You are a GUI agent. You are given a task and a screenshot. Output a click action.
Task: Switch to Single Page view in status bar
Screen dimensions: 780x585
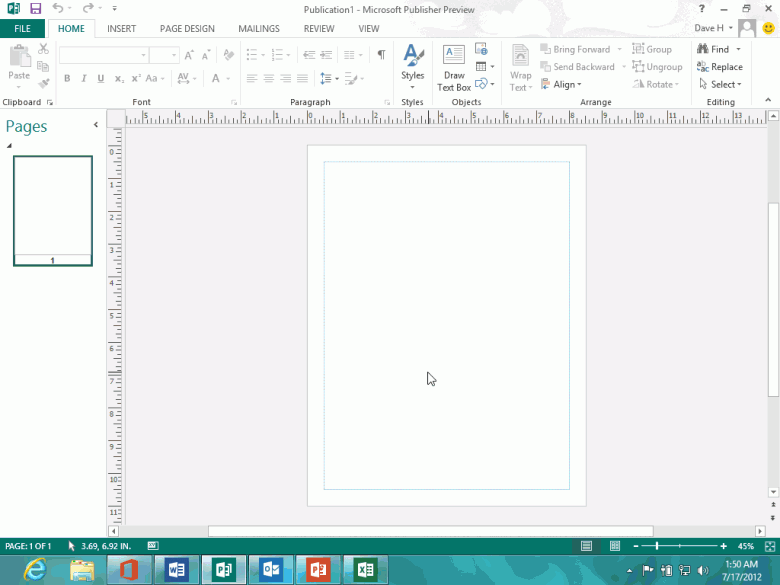pos(586,546)
